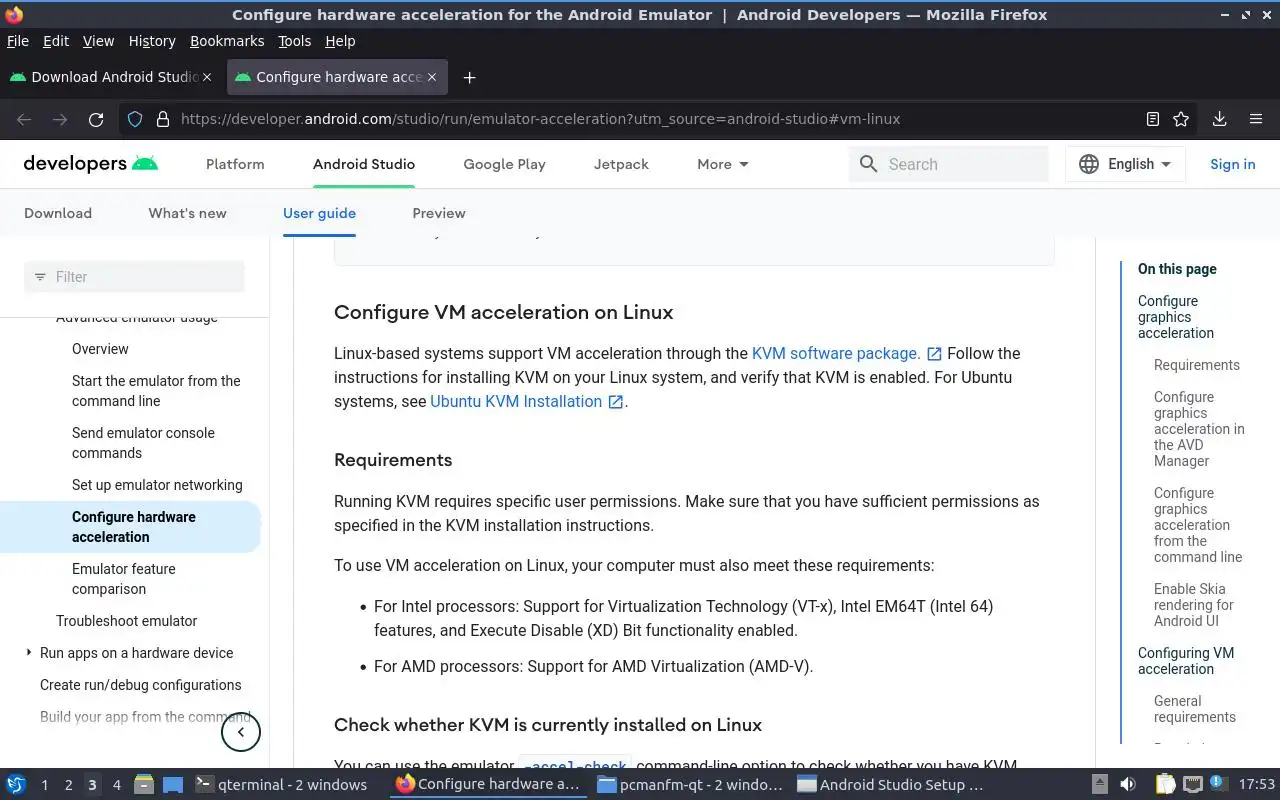1280x800 pixels.
Task: Click the URL address bar
Action: [x=658, y=119]
